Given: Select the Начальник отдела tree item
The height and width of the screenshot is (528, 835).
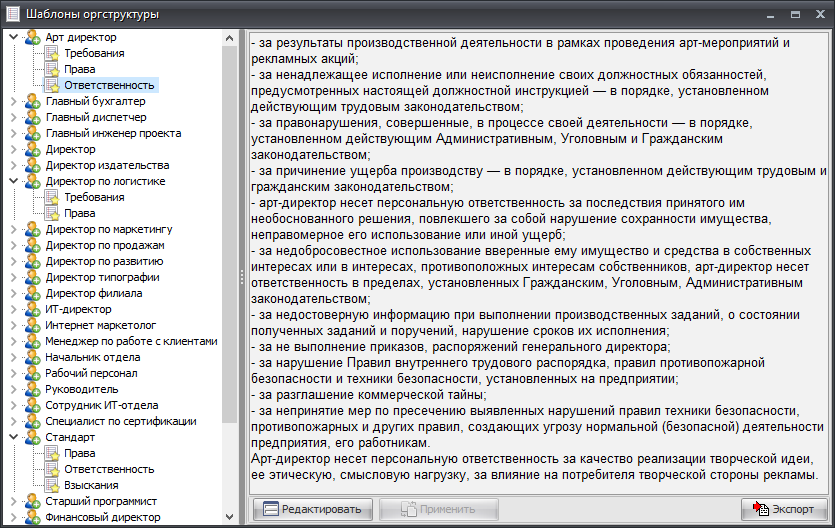Looking at the screenshot, I should [92, 357].
